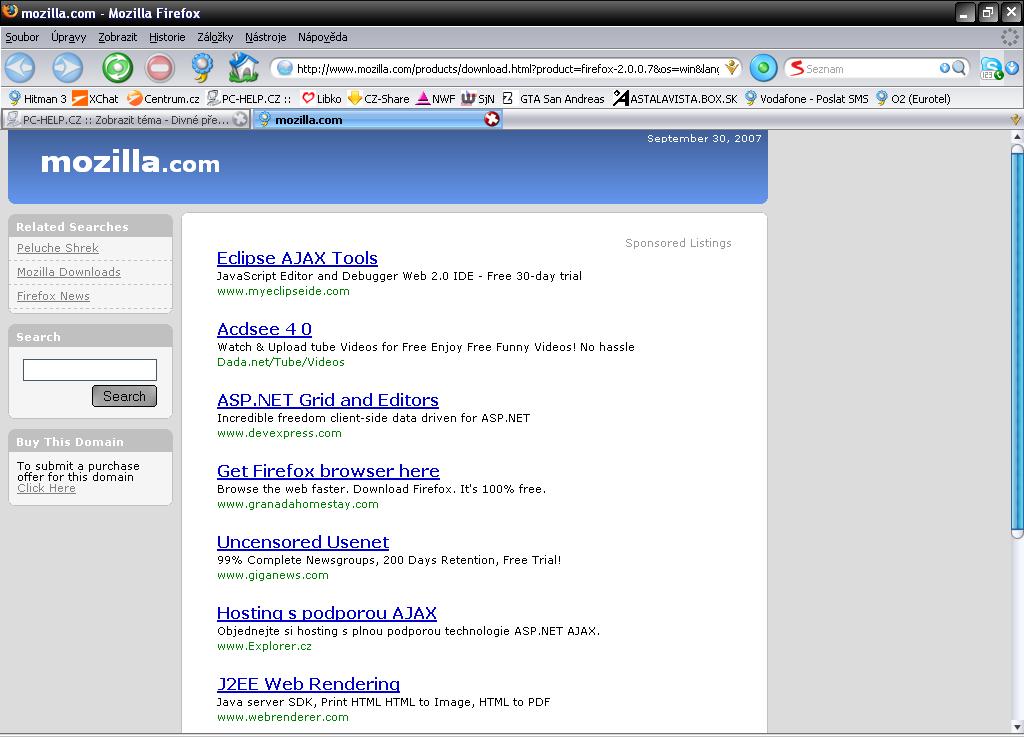Open the Get Firefox browser here link
The width and height of the screenshot is (1024, 737).
[x=328, y=471]
